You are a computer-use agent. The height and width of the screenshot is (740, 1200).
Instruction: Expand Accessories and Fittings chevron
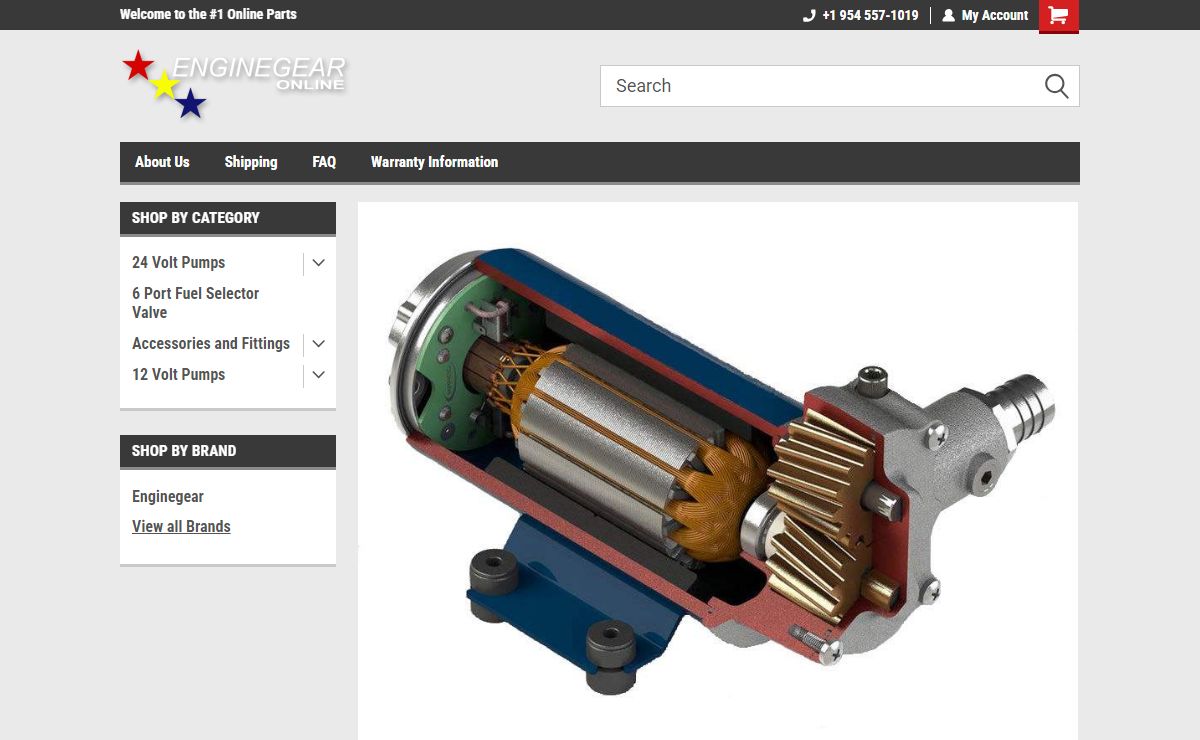[x=318, y=344]
